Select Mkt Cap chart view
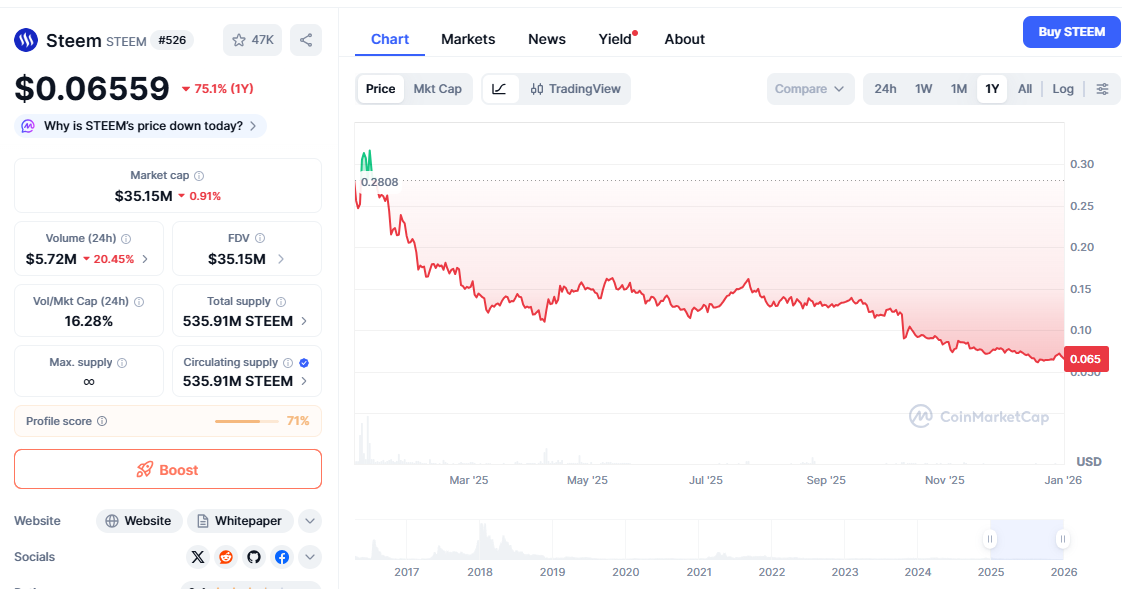The width and height of the screenshot is (1122, 589). pyautogui.click(x=437, y=89)
